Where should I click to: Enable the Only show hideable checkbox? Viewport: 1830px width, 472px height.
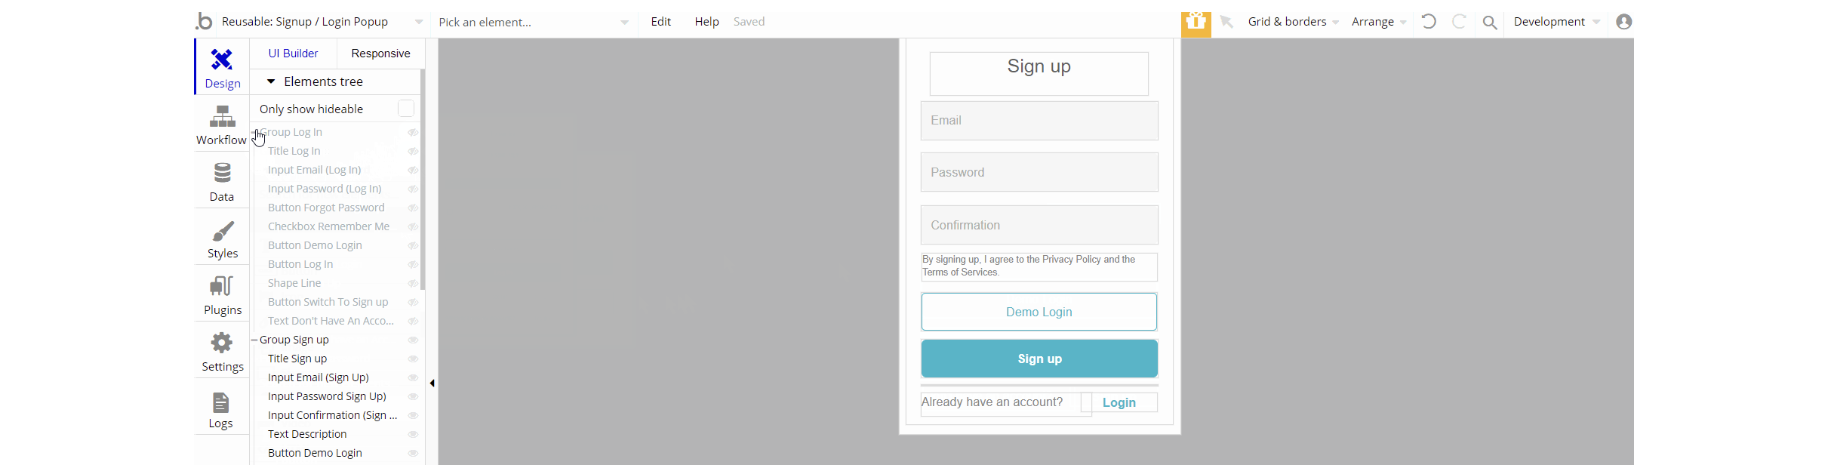point(406,109)
